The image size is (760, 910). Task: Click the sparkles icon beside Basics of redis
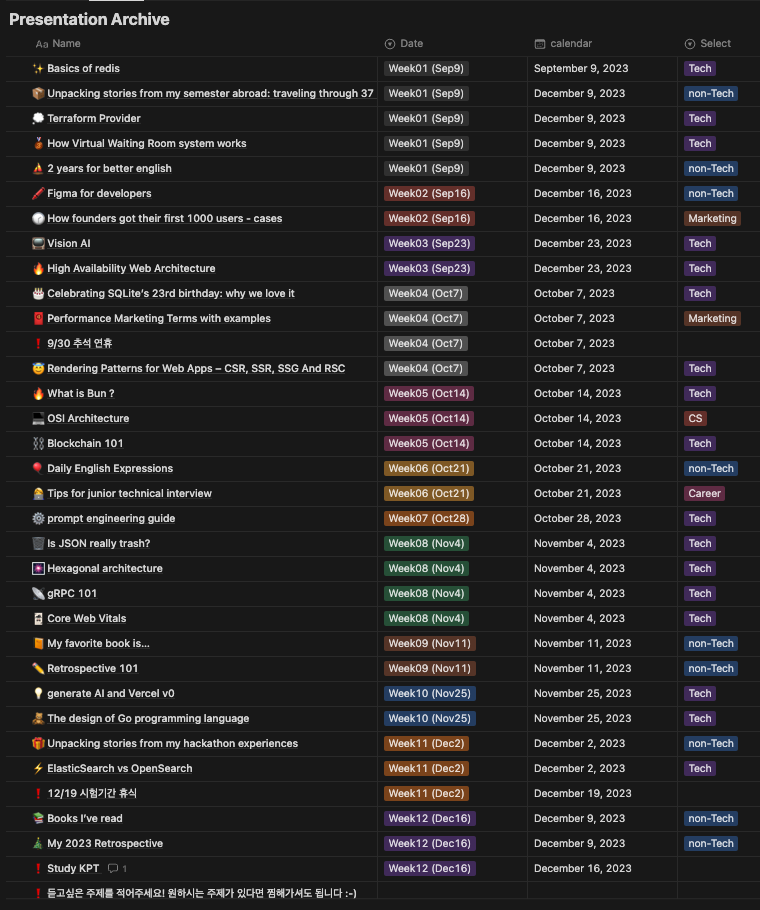click(x=38, y=68)
